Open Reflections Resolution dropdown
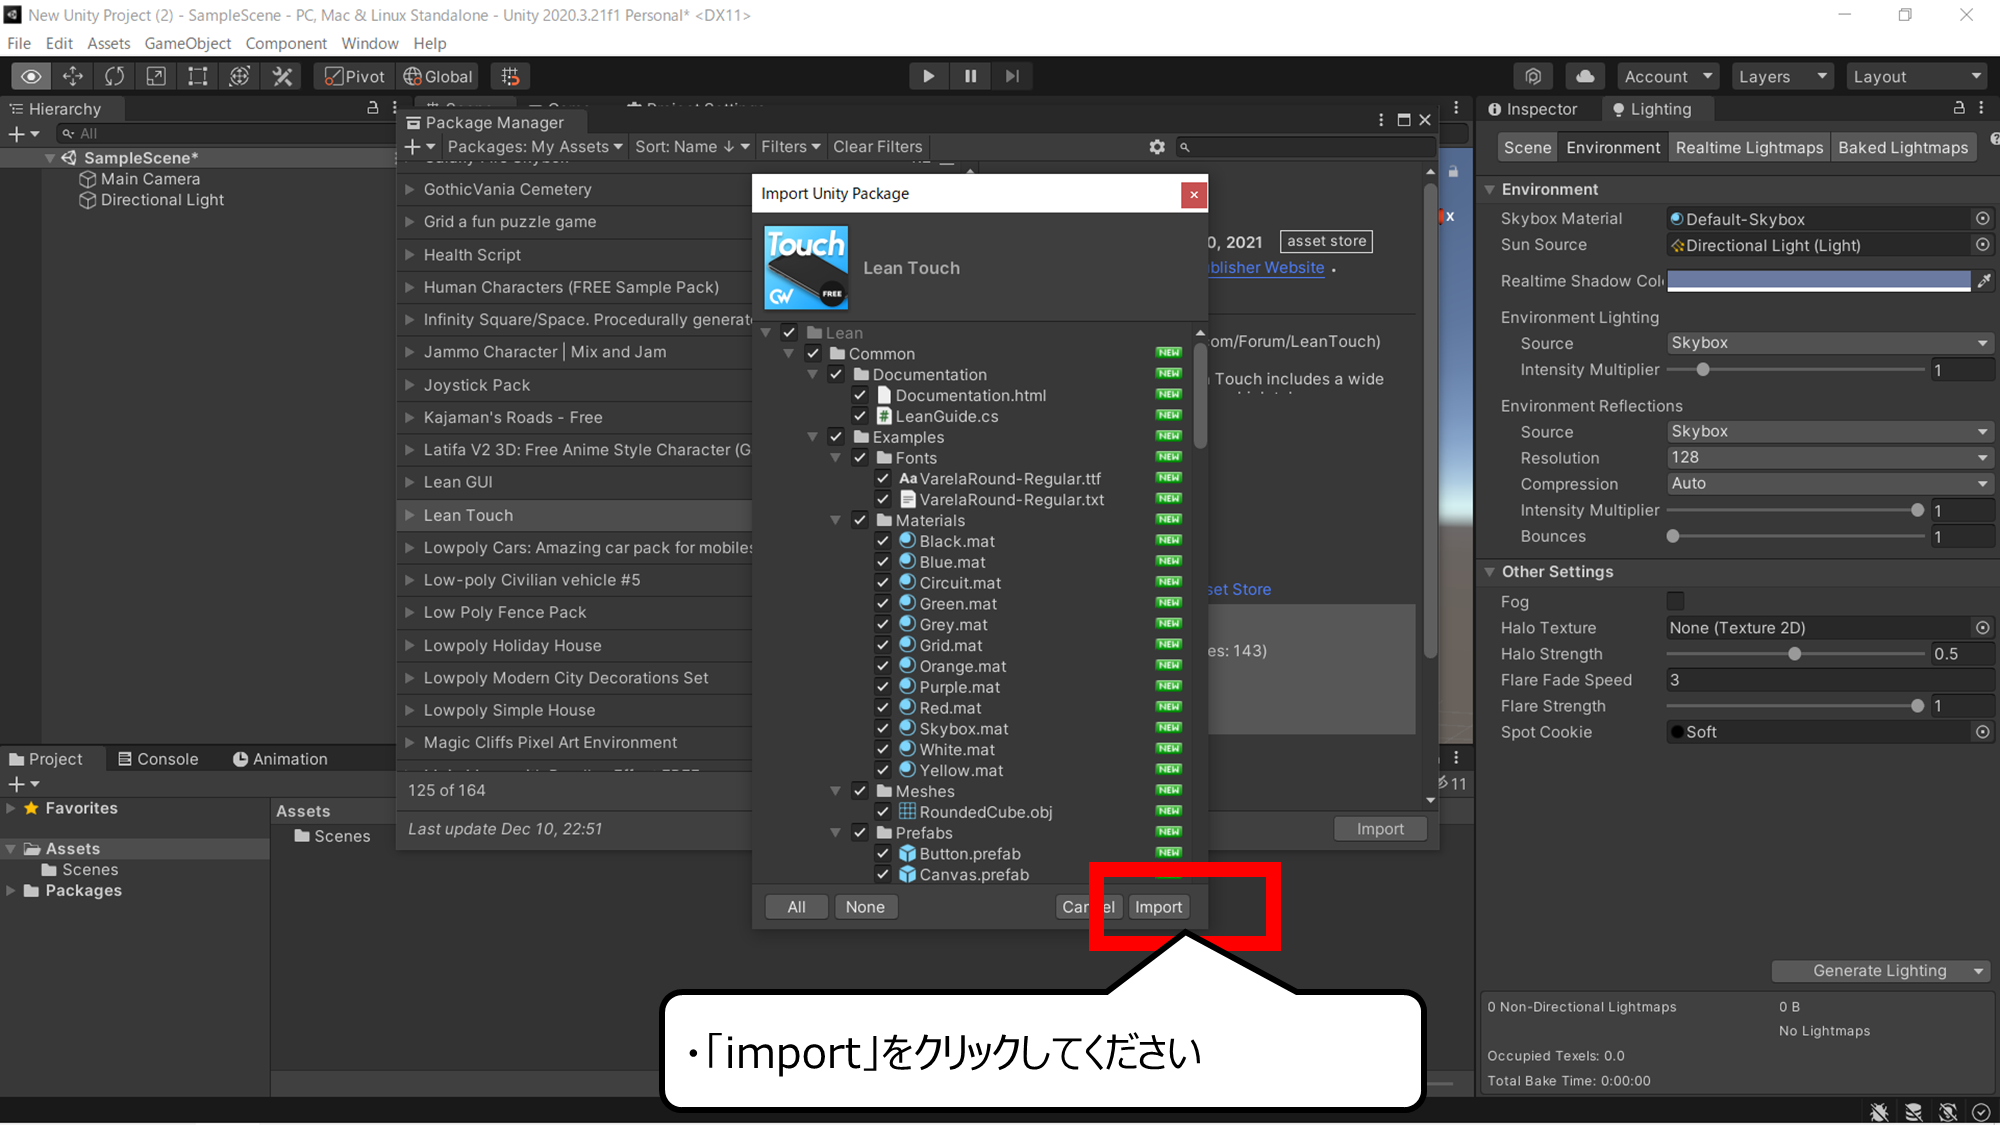Image resolution: width=2000 pixels, height=1125 pixels. 1830,457
